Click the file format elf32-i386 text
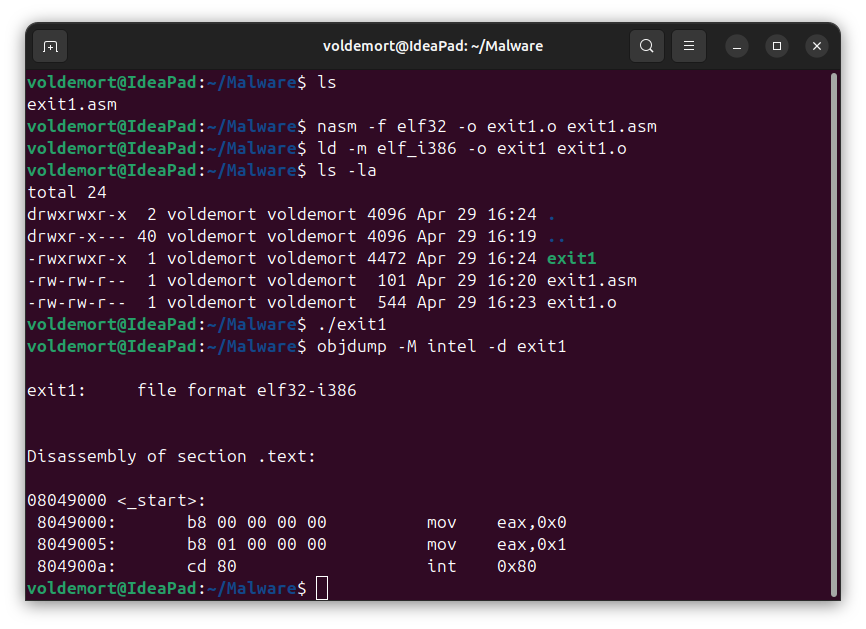 (x=247, y=390)
